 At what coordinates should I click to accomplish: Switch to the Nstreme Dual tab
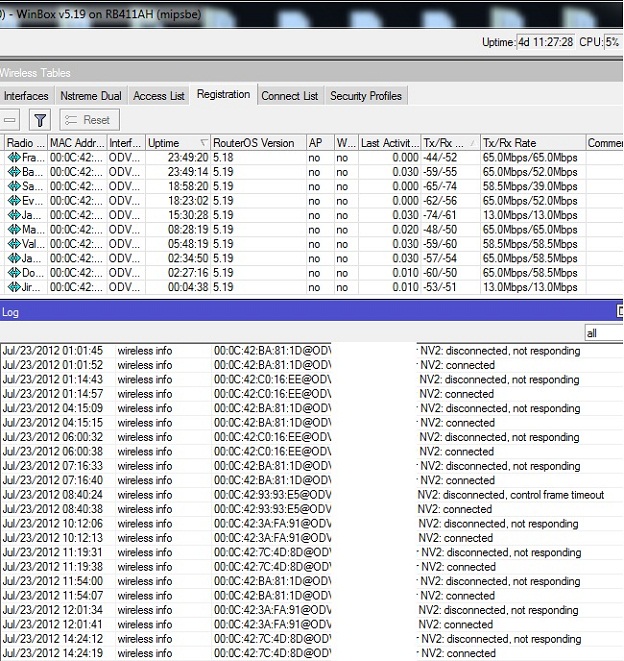click(x=91, y=96)
